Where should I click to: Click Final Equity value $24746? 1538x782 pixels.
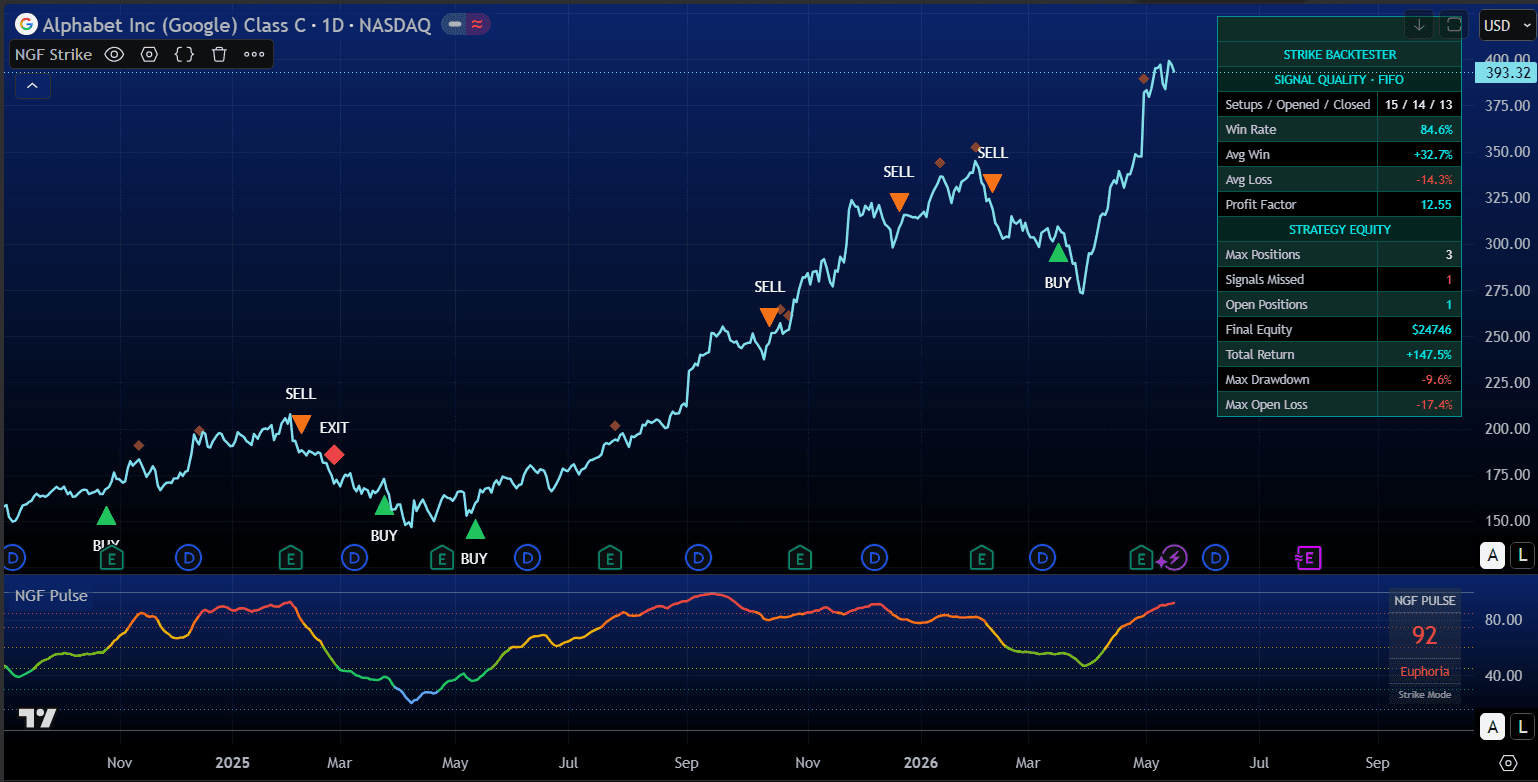(1434, 330)
